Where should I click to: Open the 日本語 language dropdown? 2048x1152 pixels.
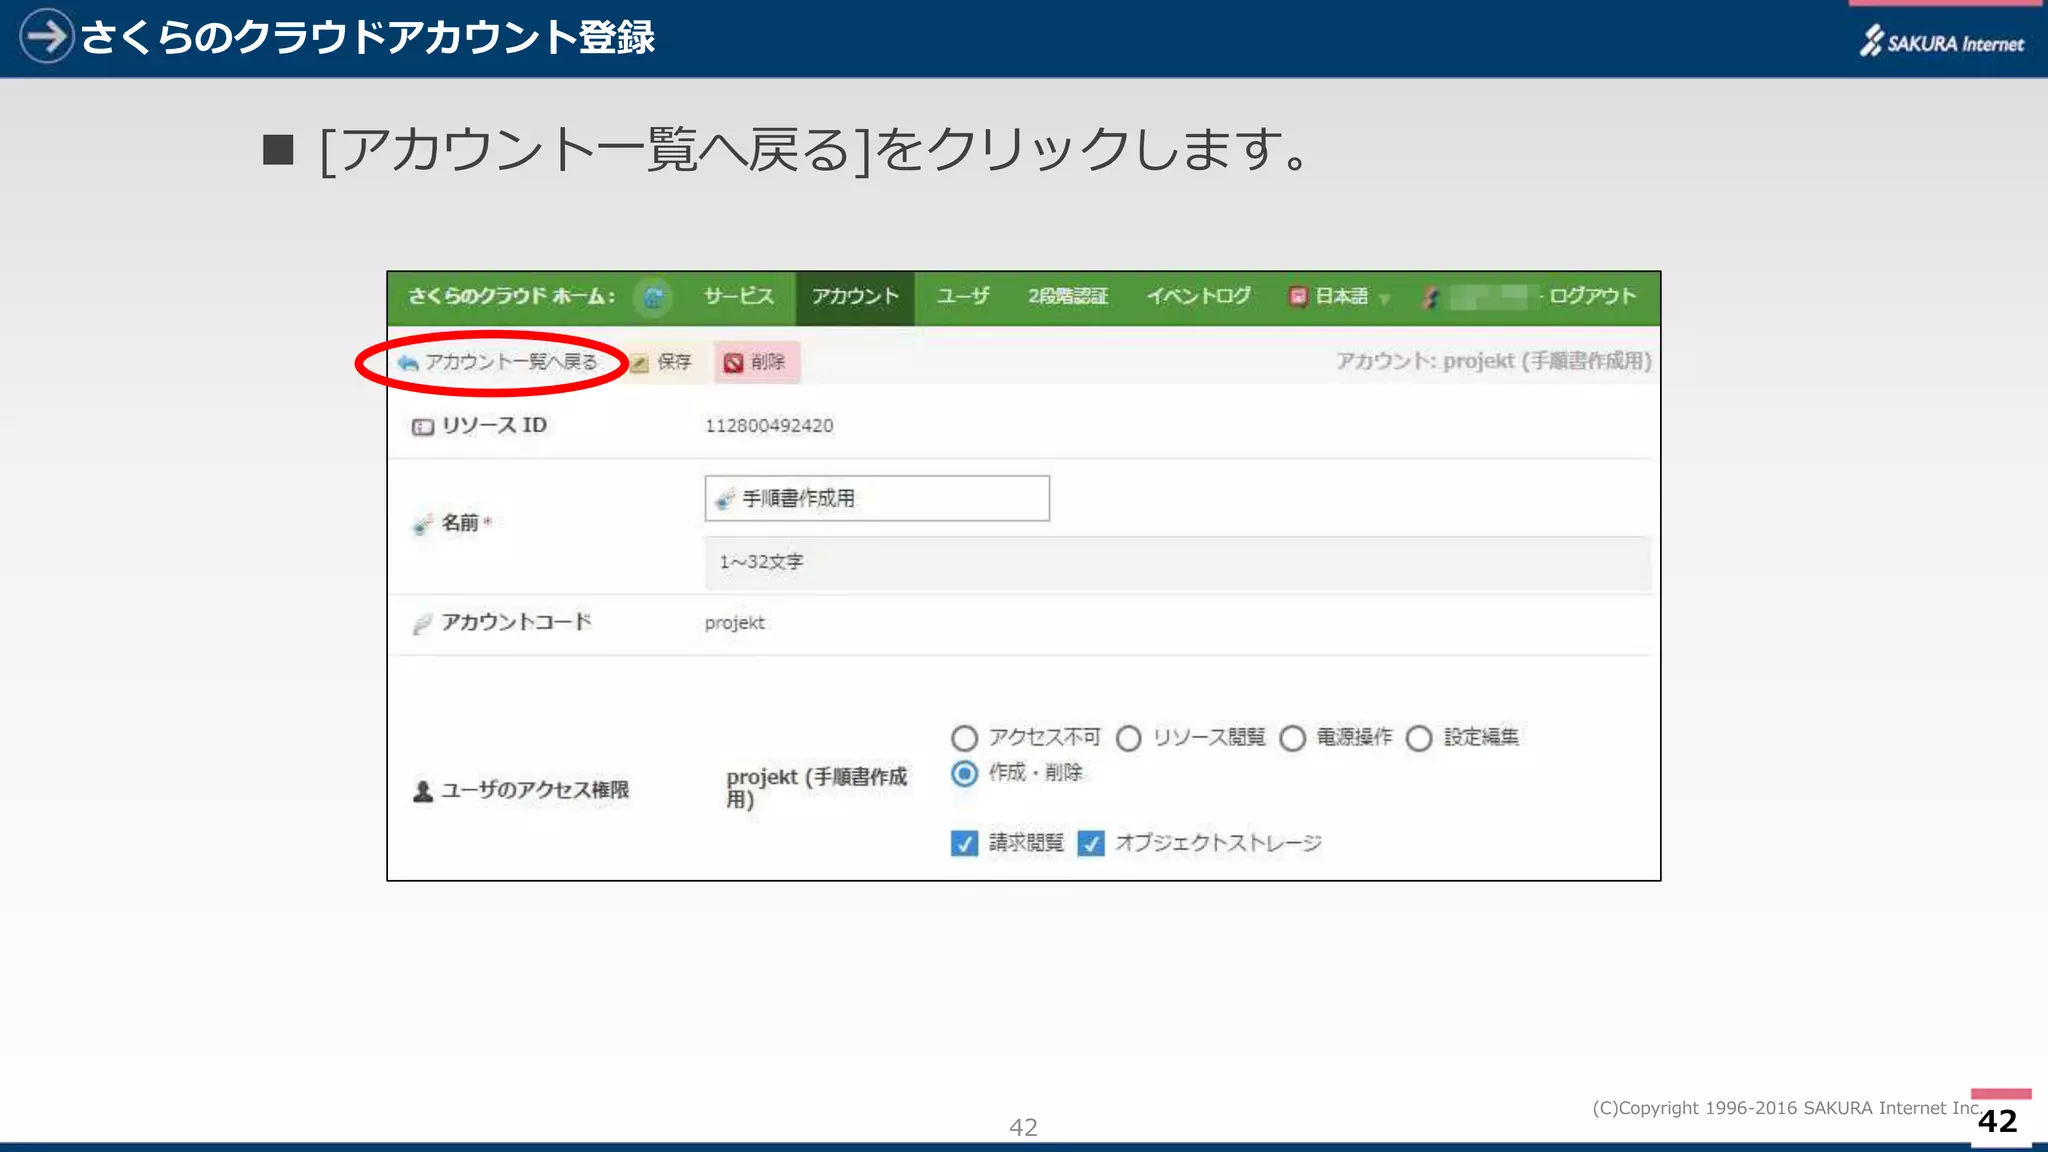click(x=1339, y=297)
